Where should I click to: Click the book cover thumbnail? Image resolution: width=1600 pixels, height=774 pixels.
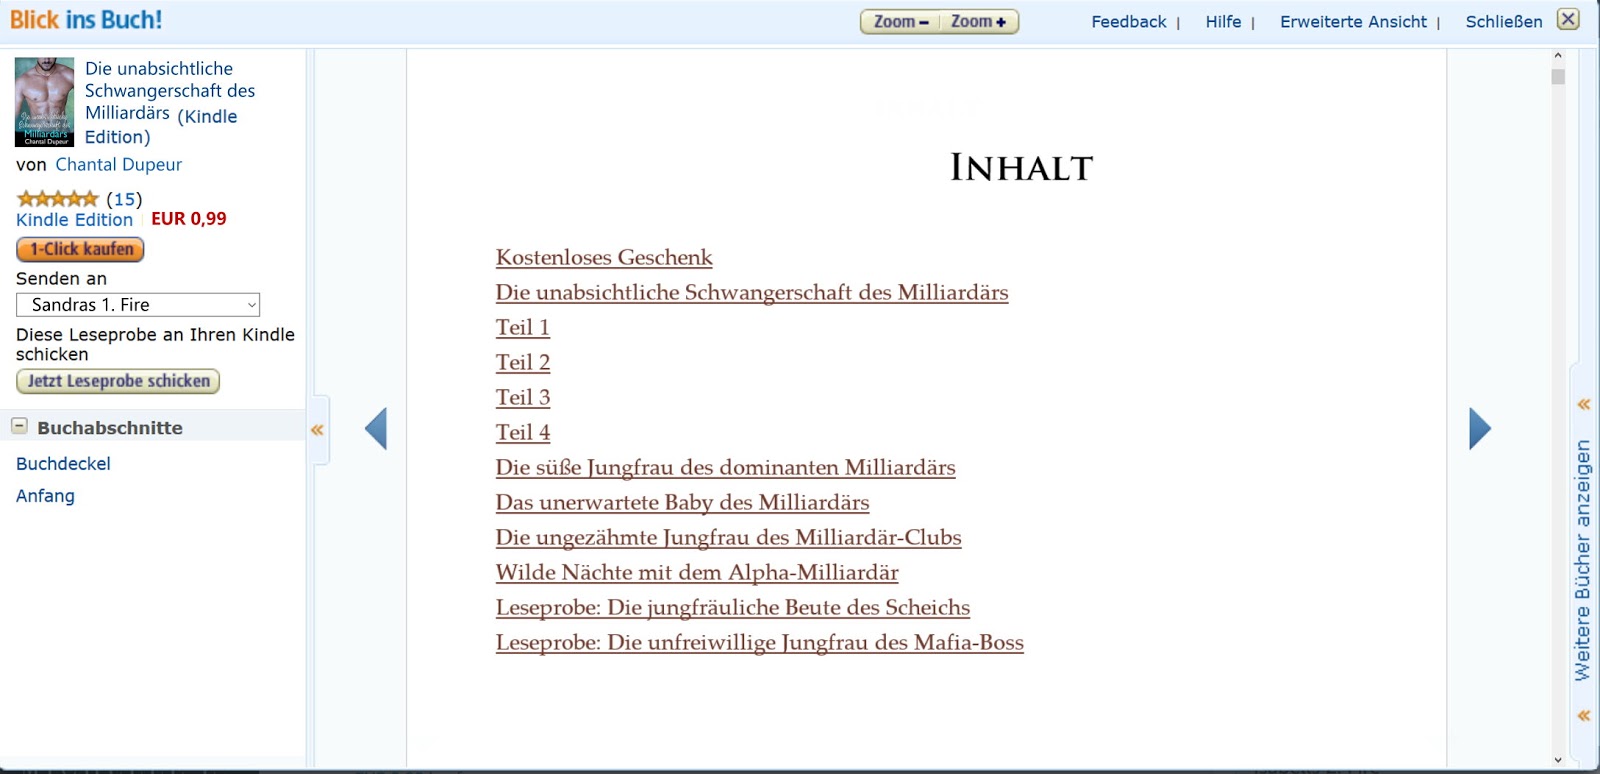tap(44, 102)
